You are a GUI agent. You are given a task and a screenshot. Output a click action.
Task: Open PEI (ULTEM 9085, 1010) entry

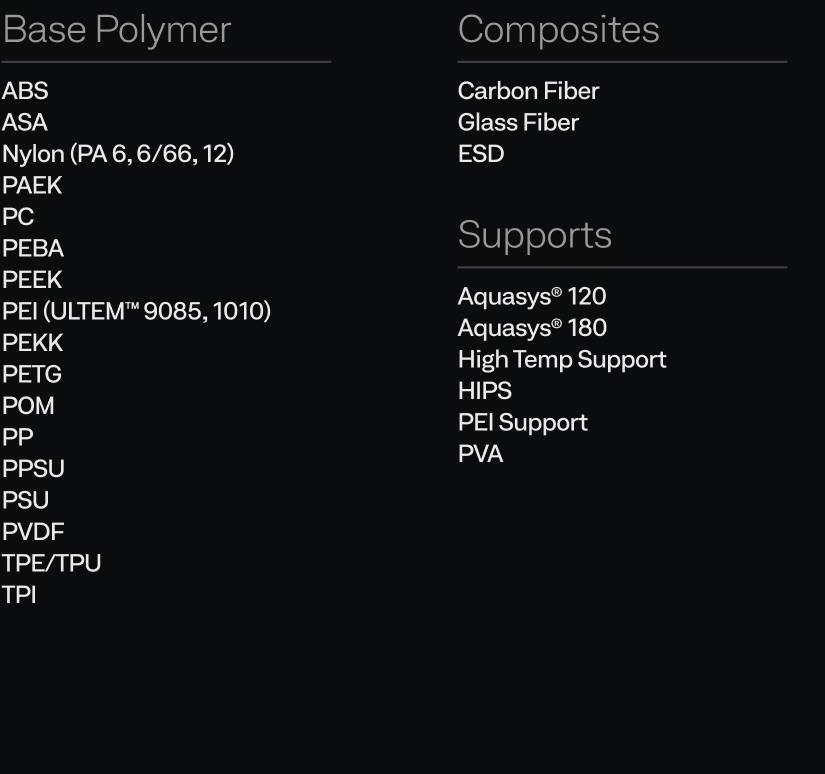pyautogui.click(x=136, y=311)
